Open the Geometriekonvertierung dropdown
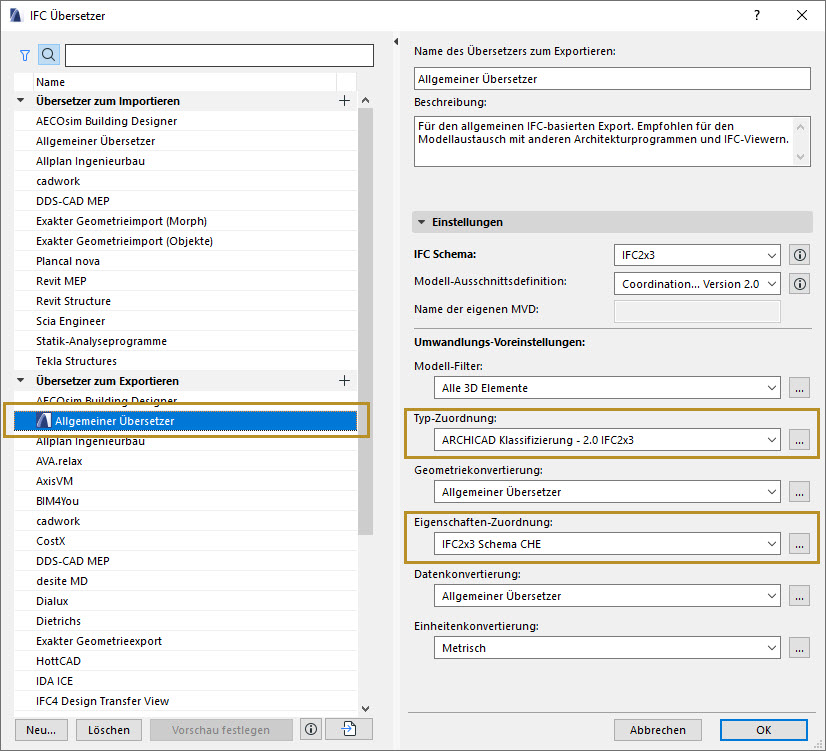826x751 pixels. point(607,492)
